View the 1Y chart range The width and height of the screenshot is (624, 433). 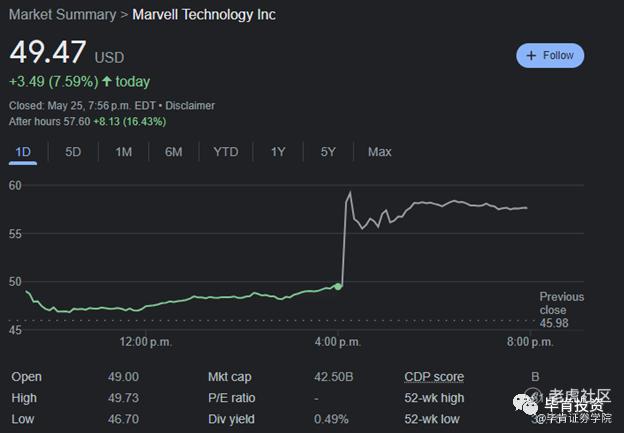pos(278,152)
